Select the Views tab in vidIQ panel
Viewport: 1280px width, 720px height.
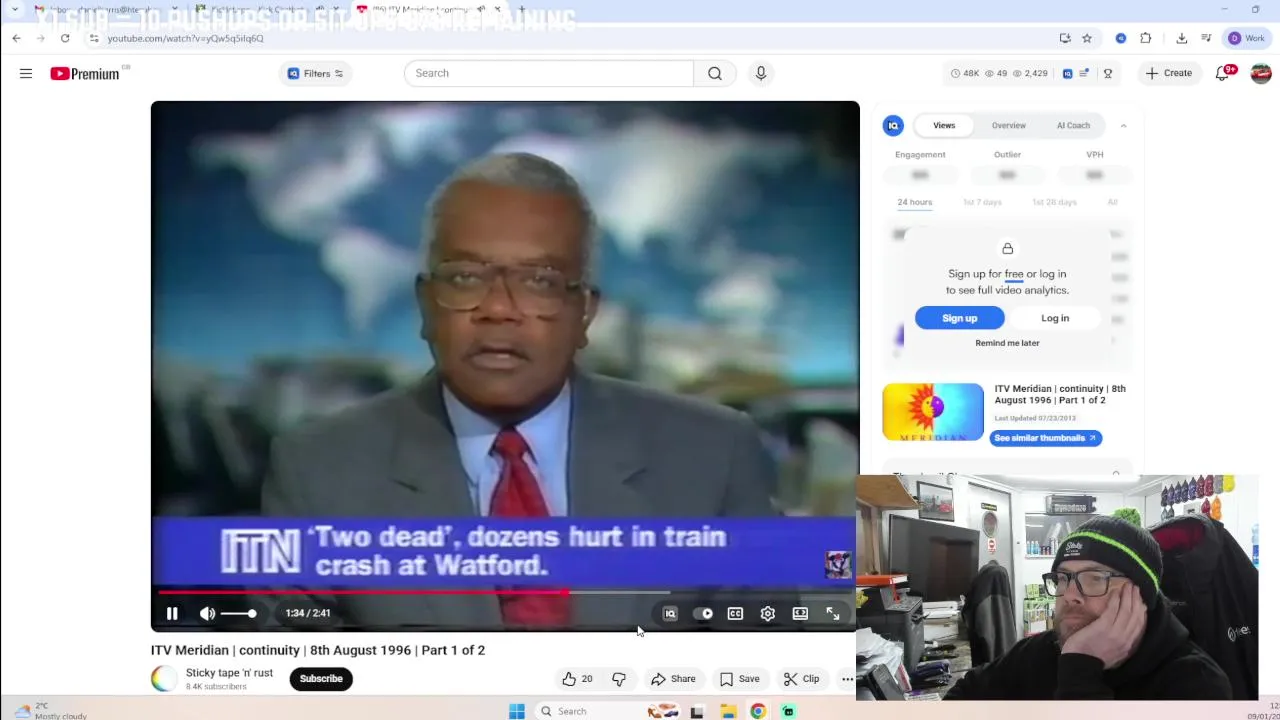click(x=944, y=126)
